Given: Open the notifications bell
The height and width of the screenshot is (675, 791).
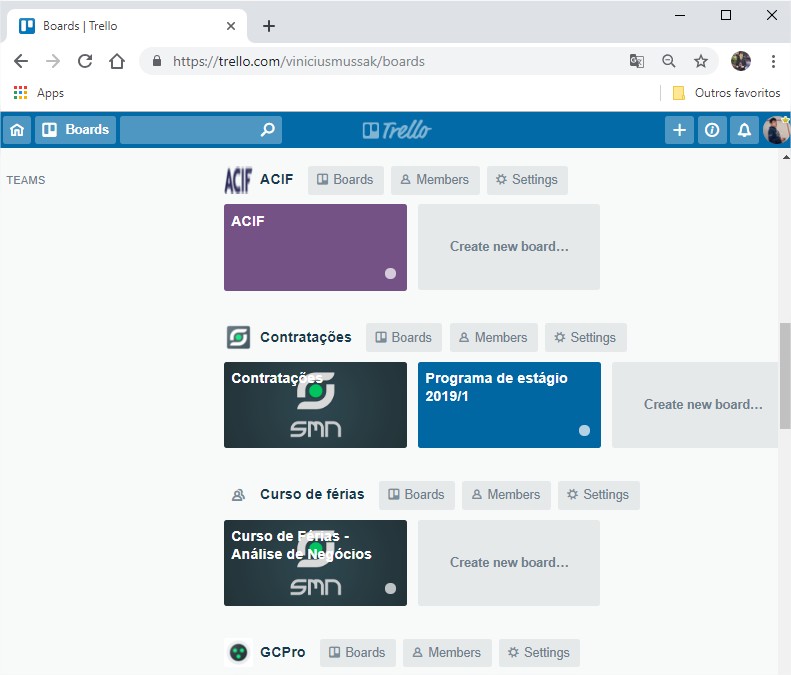Looking at the screenshot, I should click(x=744, y=130).
